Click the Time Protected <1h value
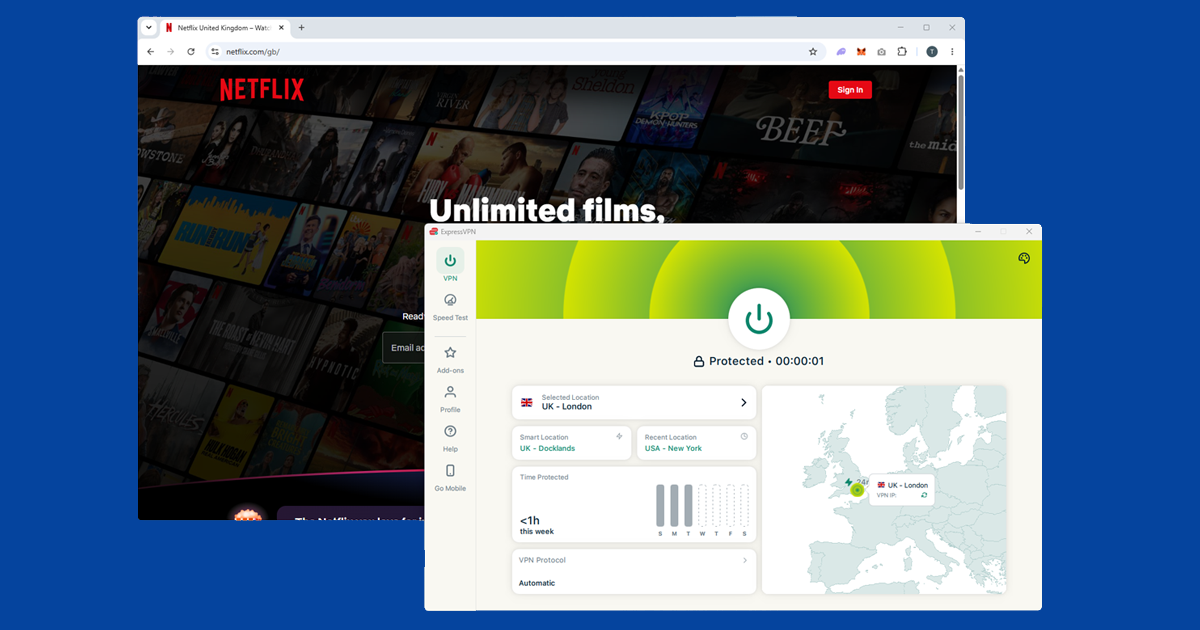1200x630 pixels. pos(530,521)
